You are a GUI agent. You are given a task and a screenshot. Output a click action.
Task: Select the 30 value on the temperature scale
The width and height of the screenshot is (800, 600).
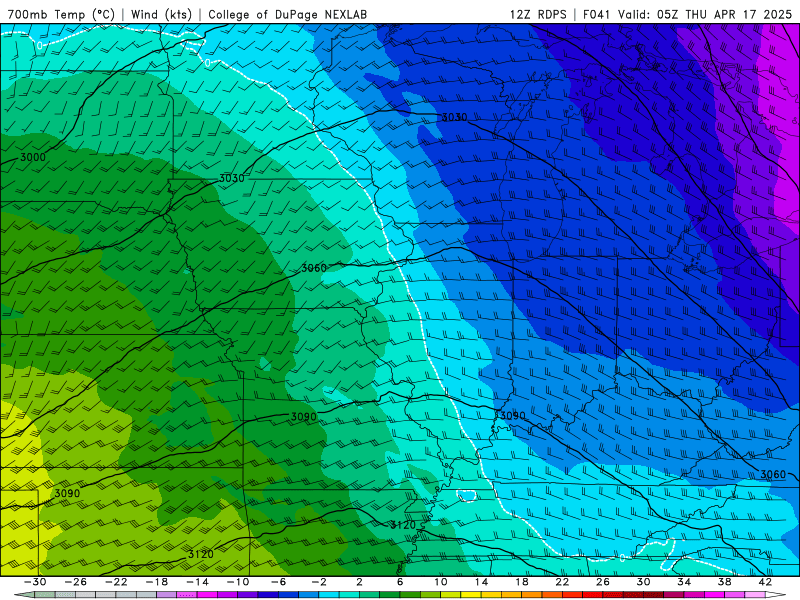pos(643,582)
